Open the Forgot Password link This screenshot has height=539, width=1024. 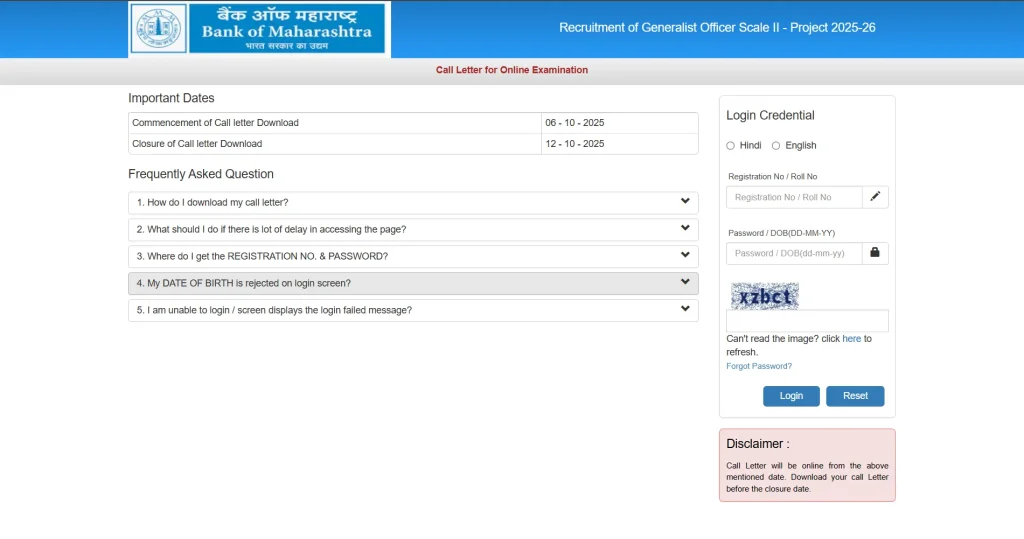pyautogui.click(x=759, y=367)
